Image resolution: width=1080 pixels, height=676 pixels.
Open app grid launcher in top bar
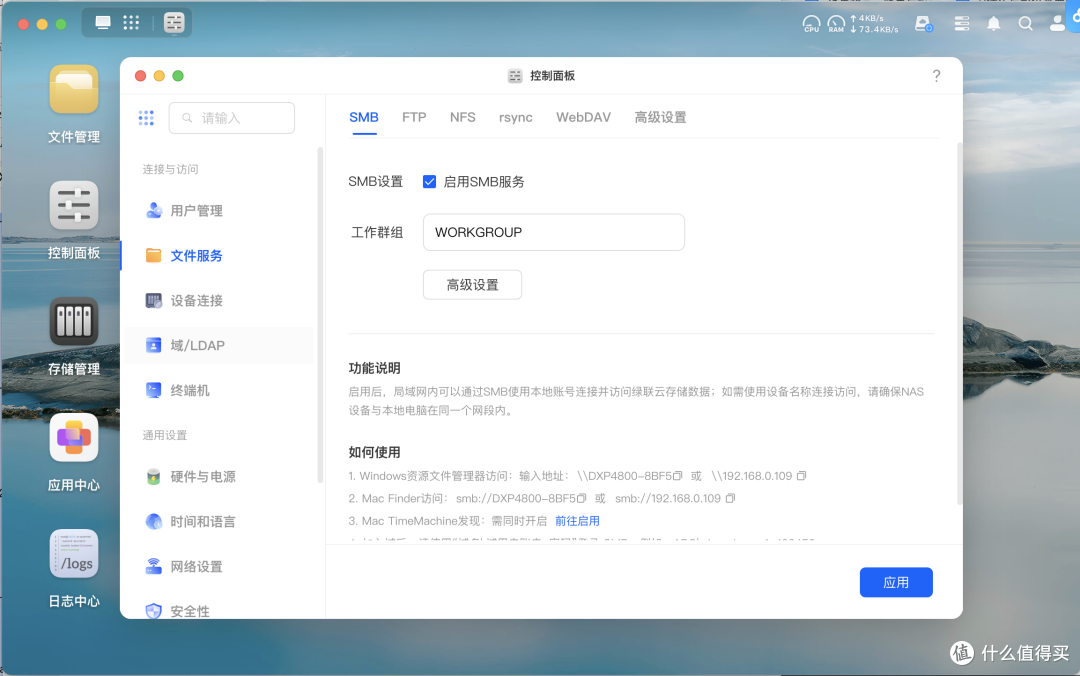[x=131, y=23]
